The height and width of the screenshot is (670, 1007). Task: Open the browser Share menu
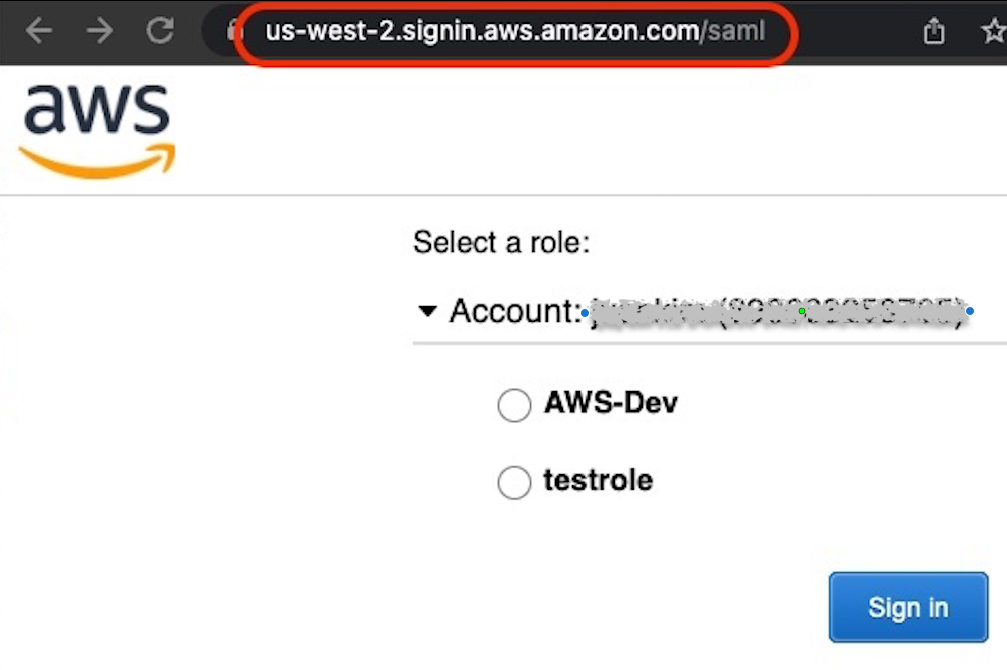pyautogui.click(x=933, y=30)
